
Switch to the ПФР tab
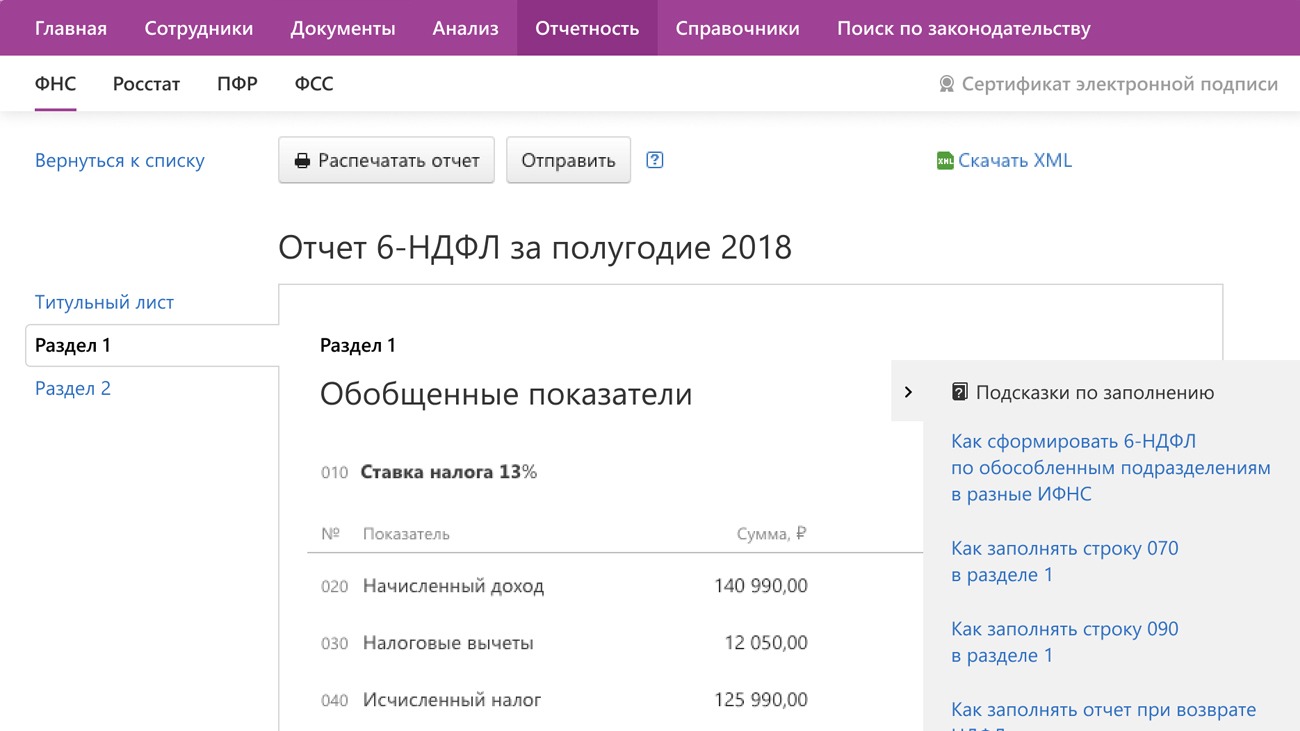pyautogui.click(x=237, y=84)
